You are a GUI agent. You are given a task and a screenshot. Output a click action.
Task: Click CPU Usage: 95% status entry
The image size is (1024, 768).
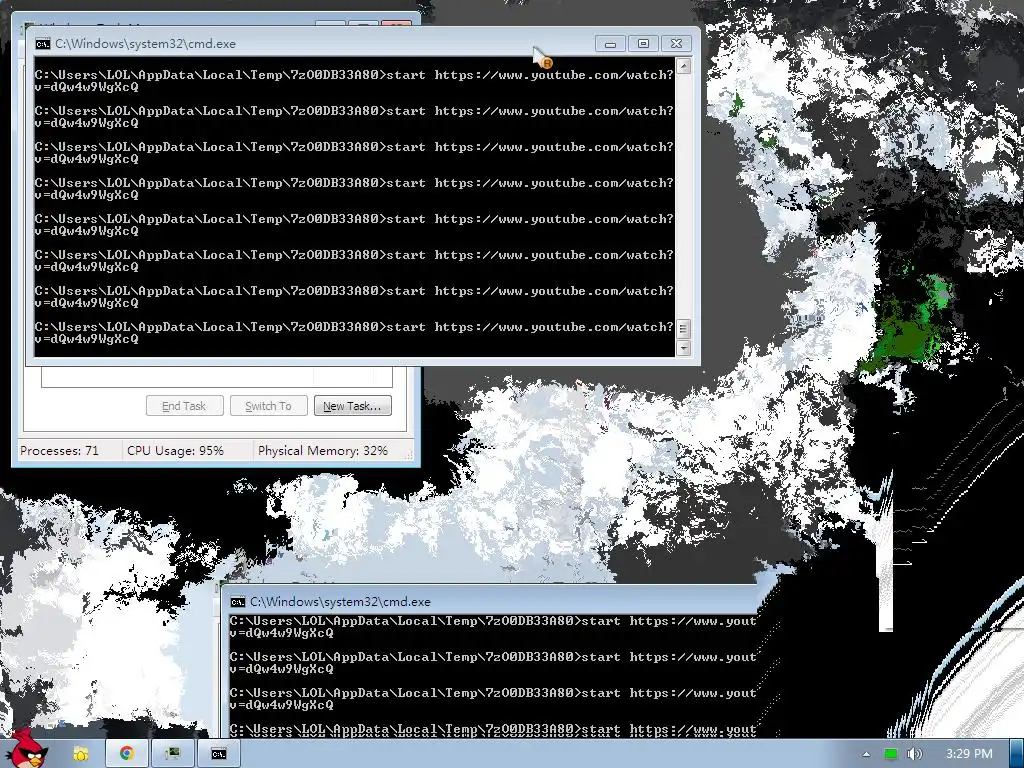coord(175,451)
